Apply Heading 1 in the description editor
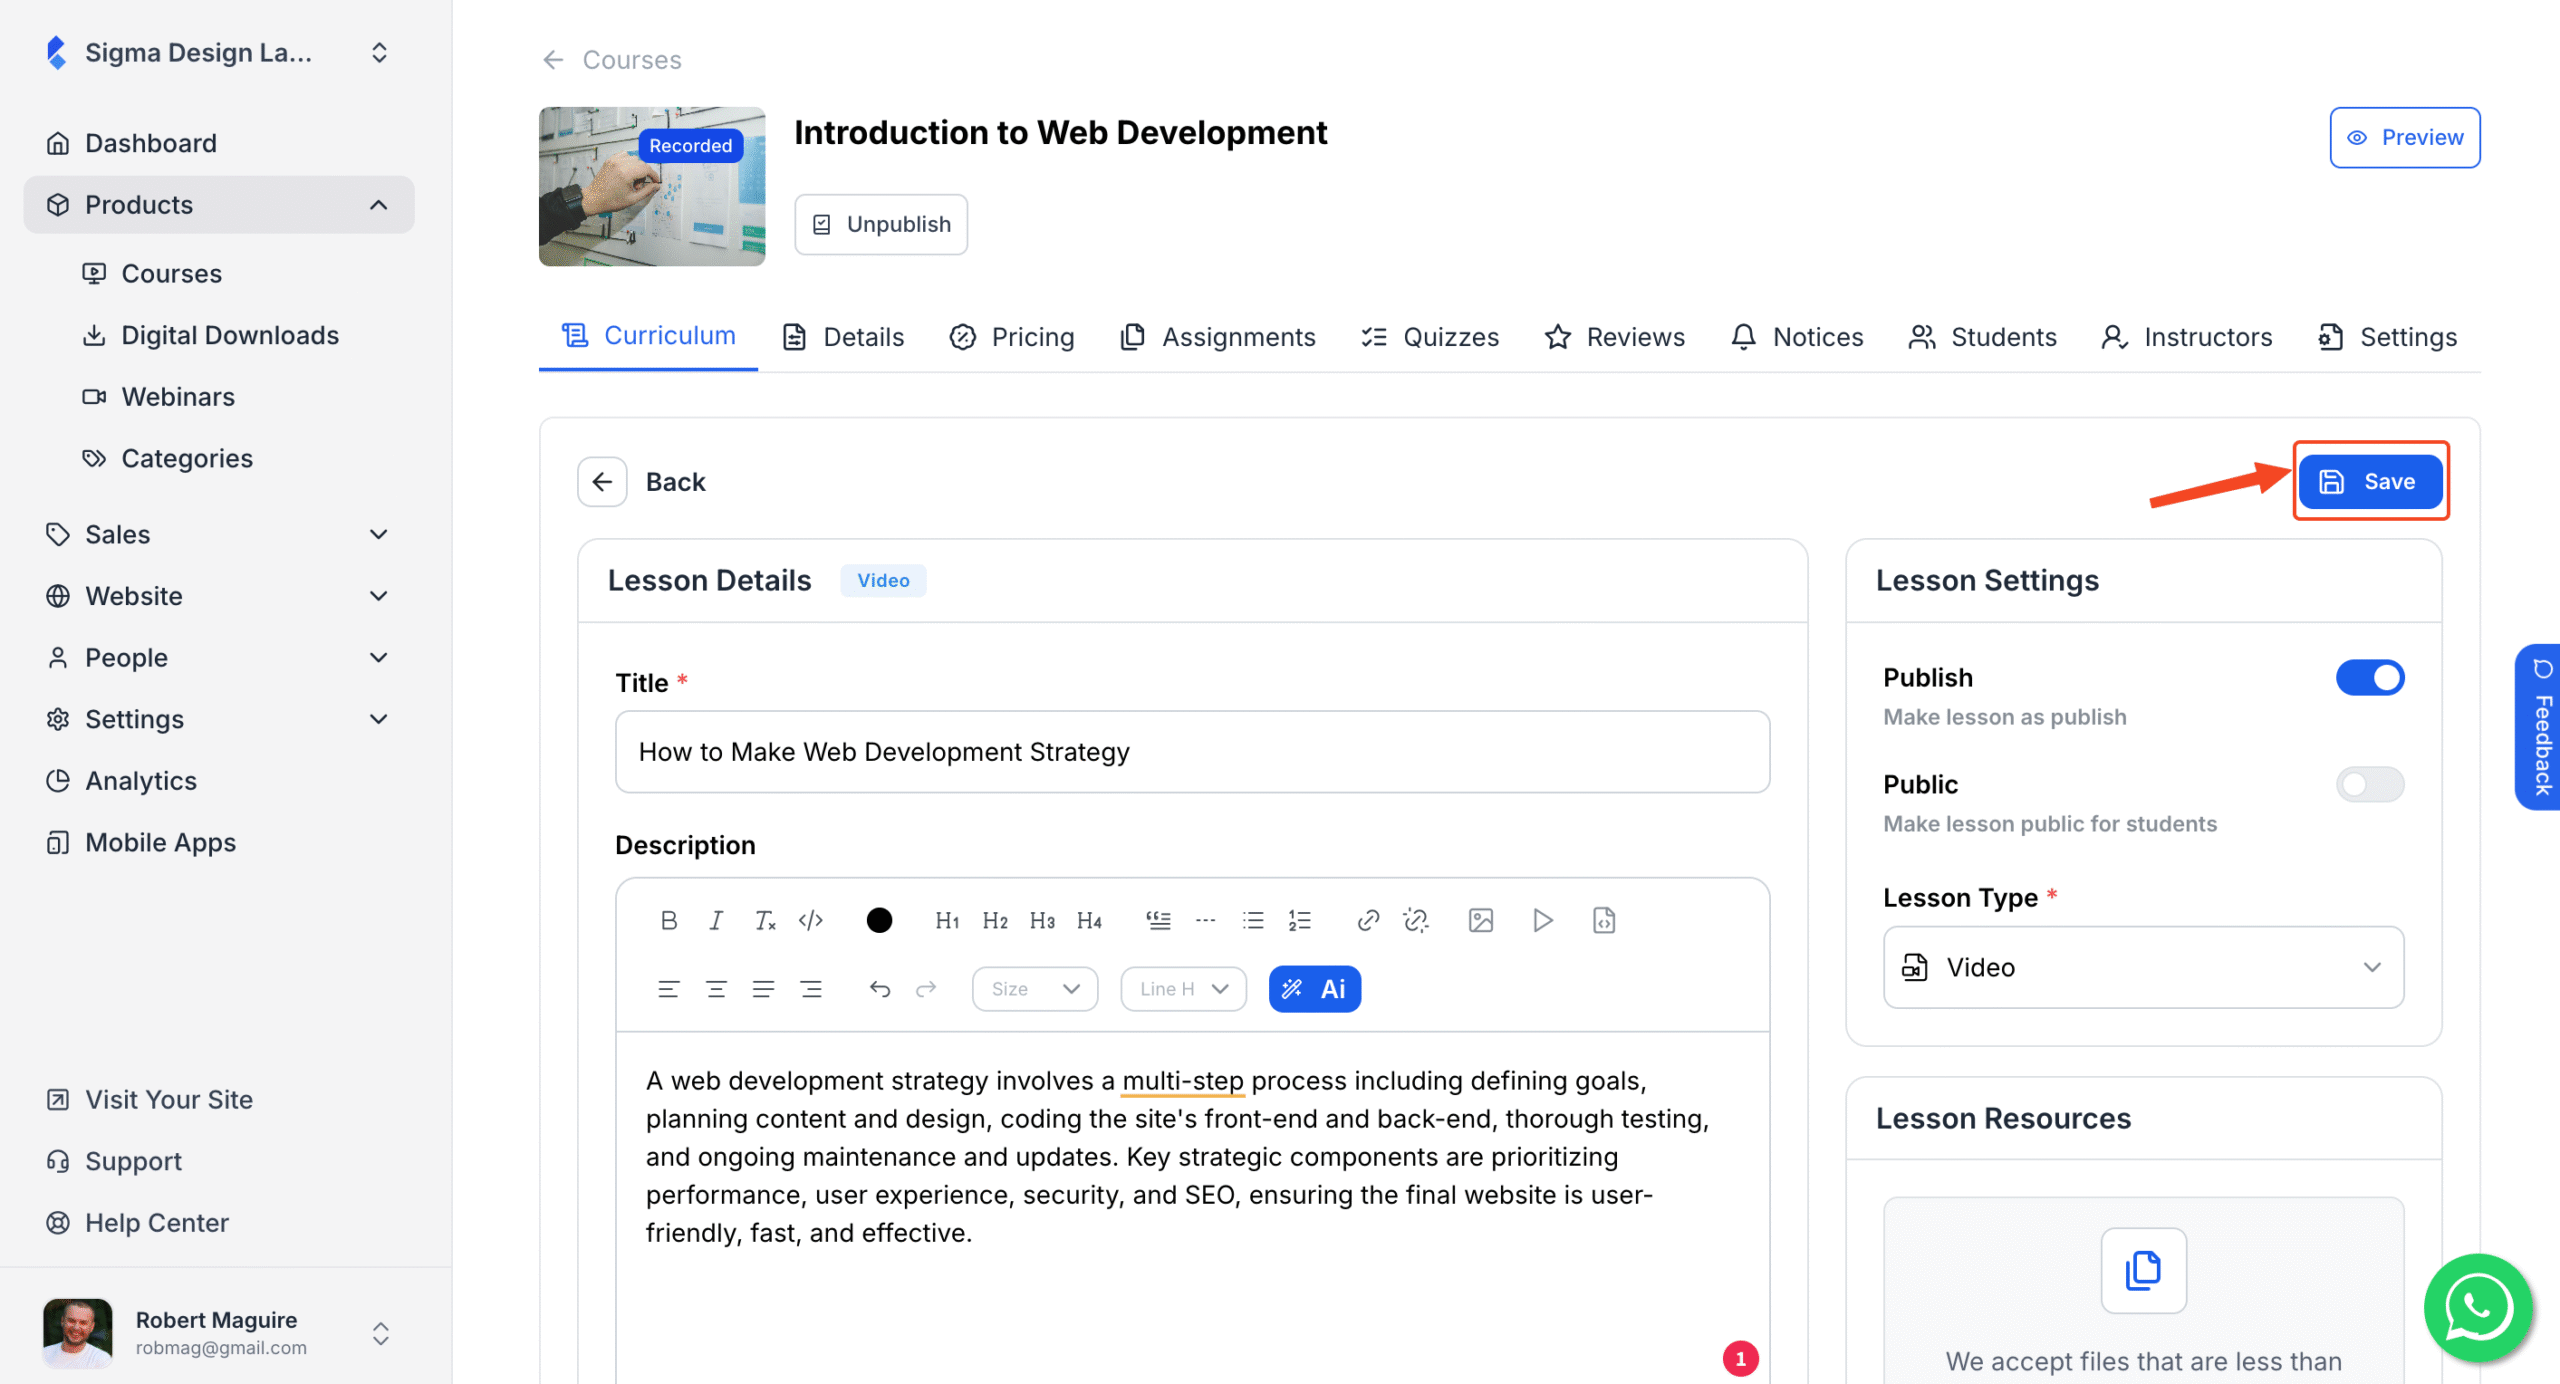This screenshot has height=1384, width=2560. 946,920
